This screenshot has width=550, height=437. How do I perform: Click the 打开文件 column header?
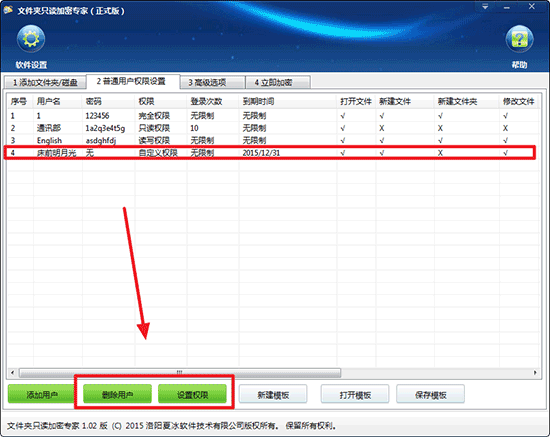pyautogui.click(x=356, y=101)
